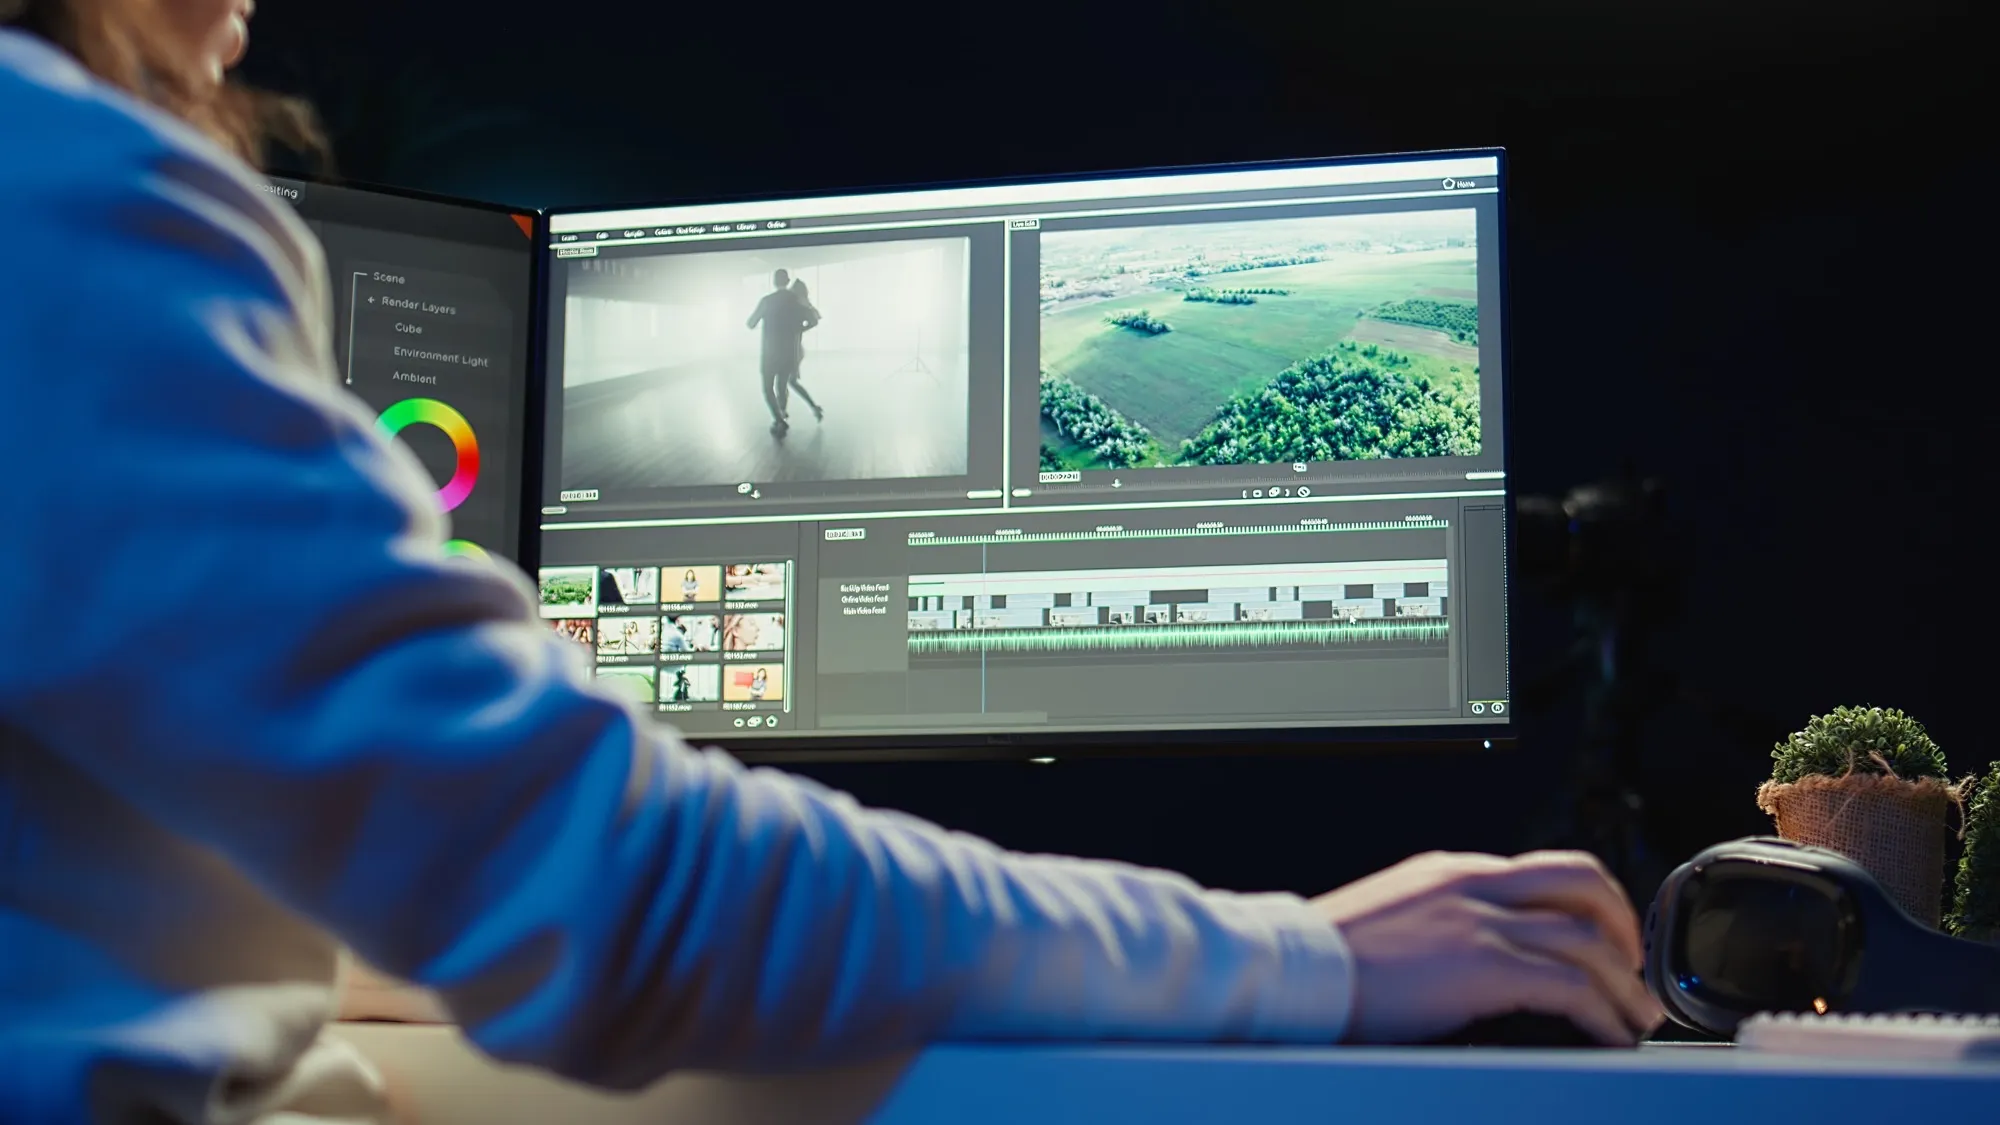This screenshot has width=2000, height=1125.
Task: Click the Home icon at top right
Action: click(1448, 183)
